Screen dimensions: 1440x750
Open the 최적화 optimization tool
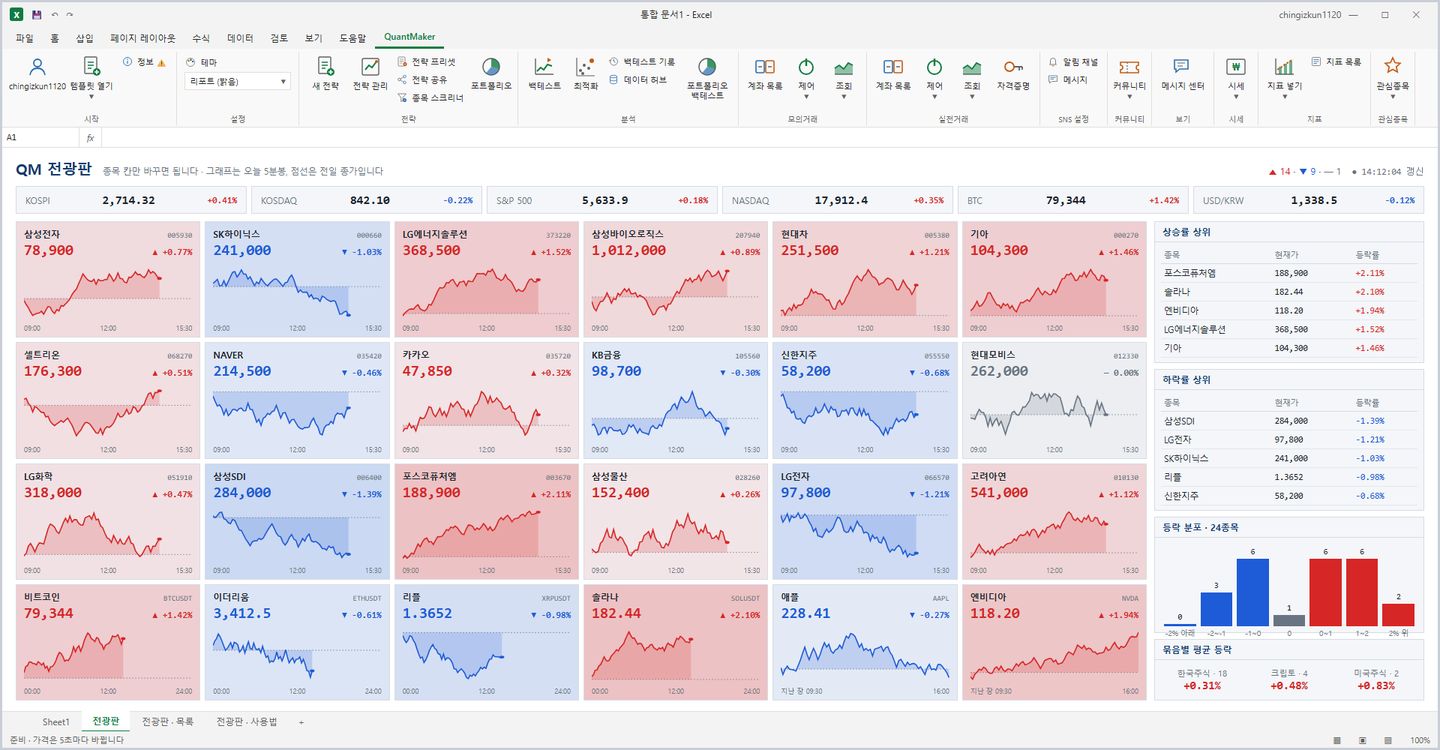click(x=586, y=74)
